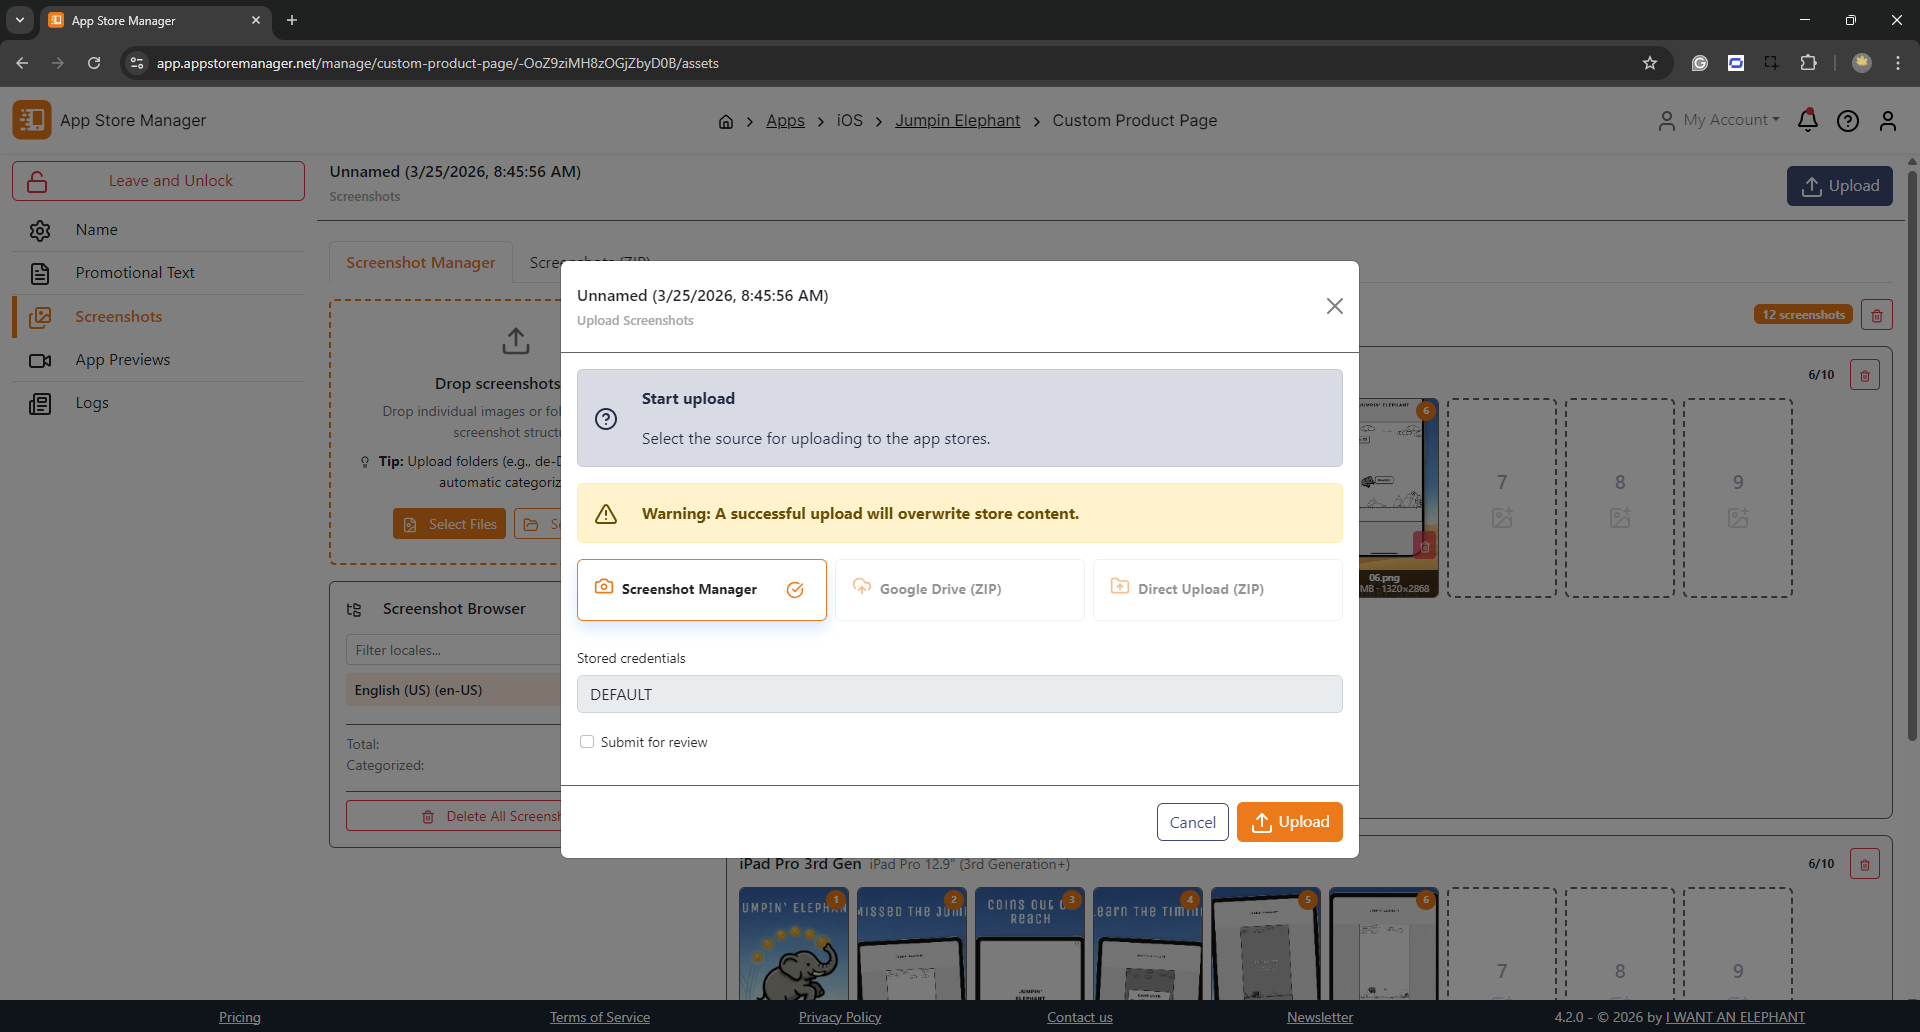Expand the My Account menu
1920x1032 pixels.
[x=1721, y=120]
